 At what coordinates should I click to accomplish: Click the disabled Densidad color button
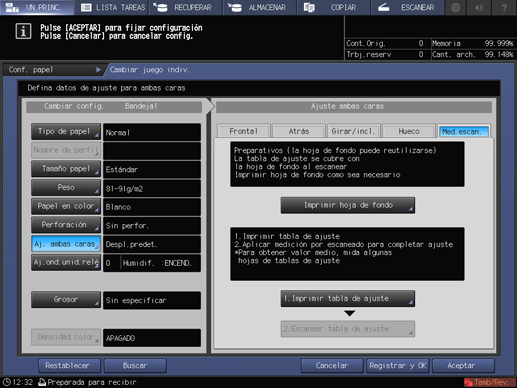coord(66,337)
